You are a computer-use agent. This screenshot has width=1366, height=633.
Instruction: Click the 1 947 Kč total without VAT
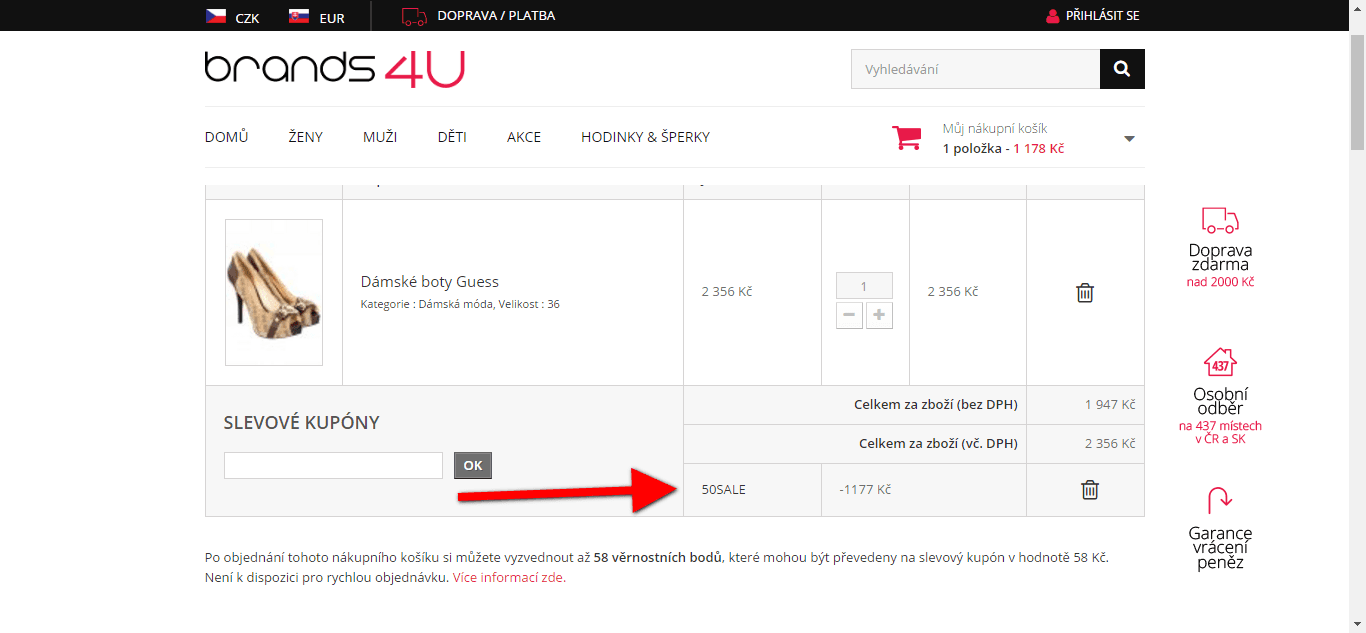tap(1110, 405)
